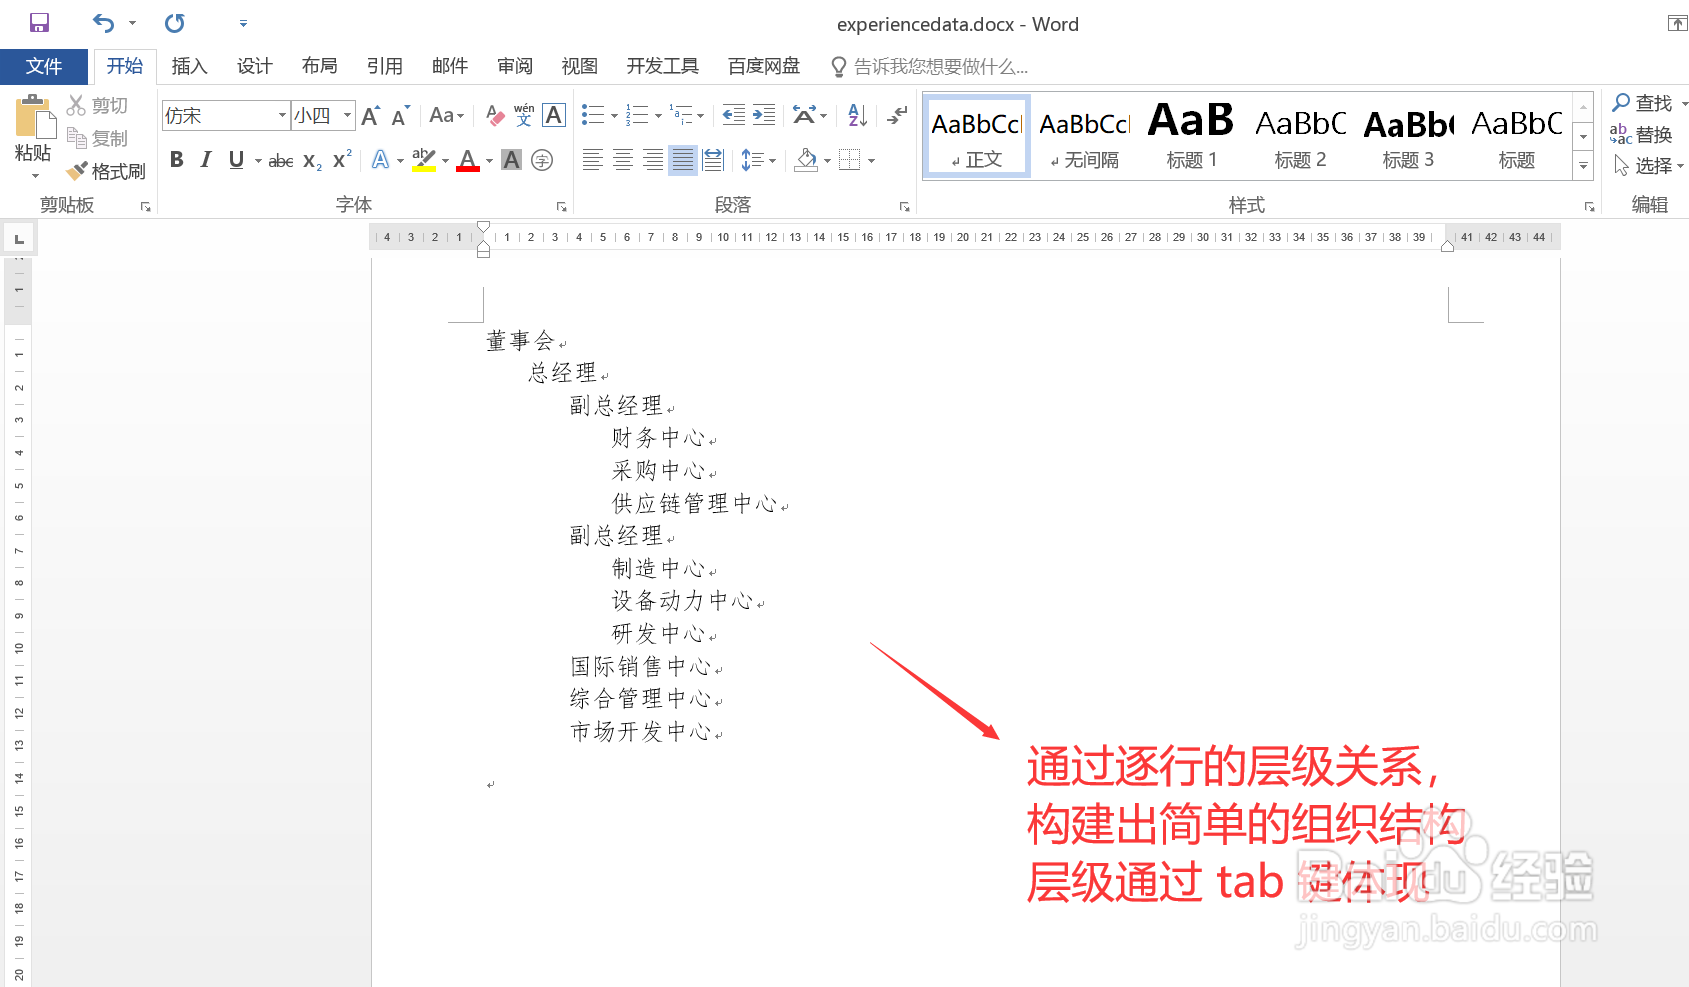The image size is (1689, 987).
Task: Open the font size dropdown 小四
Action: [x=347, y=116]
